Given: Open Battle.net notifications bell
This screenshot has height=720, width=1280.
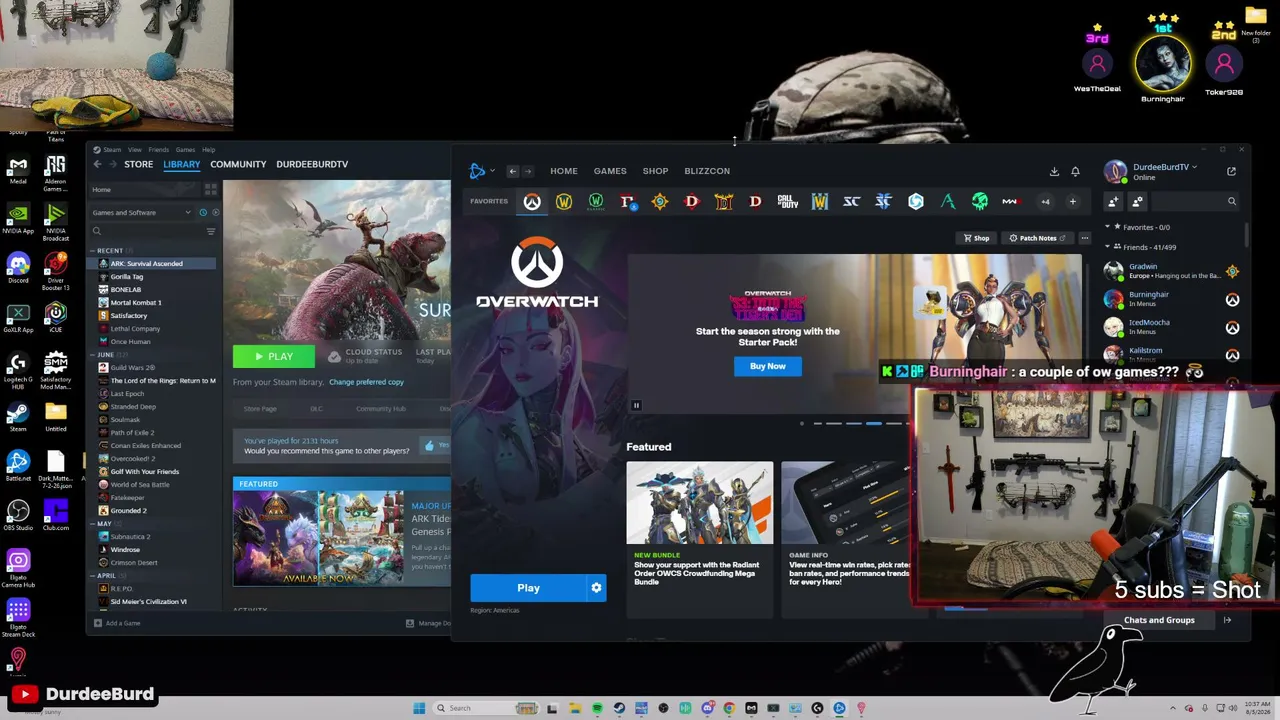Looking at the screenshot, I should tap(1076, 171).
